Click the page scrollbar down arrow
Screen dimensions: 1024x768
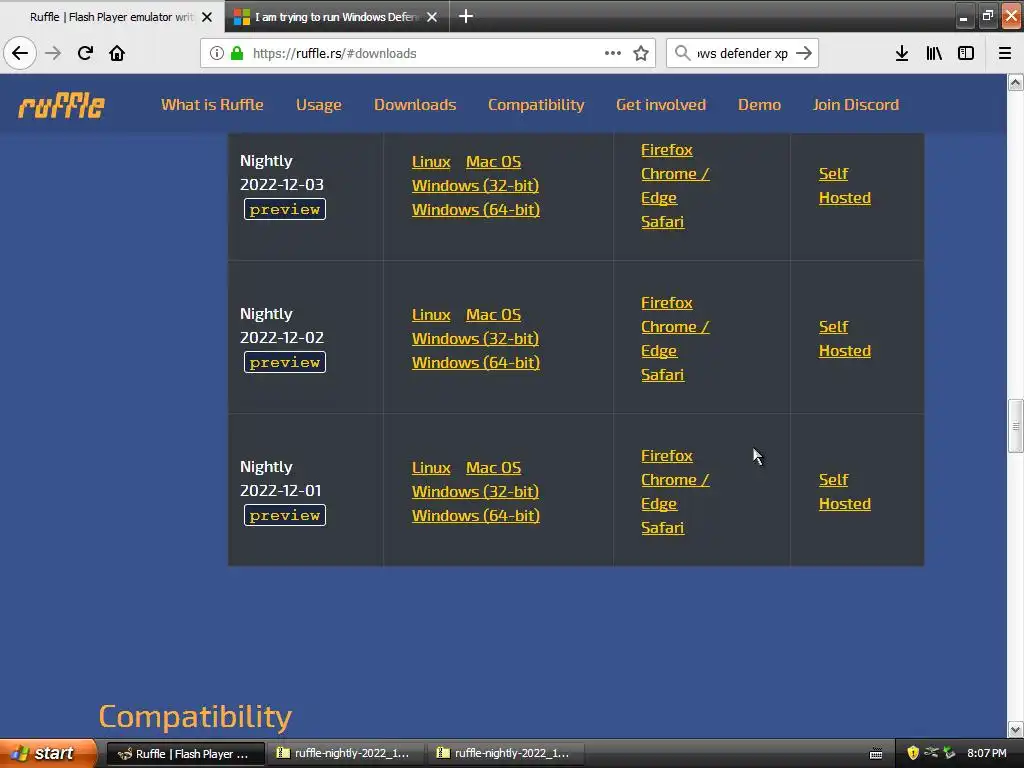[1015, 729]
